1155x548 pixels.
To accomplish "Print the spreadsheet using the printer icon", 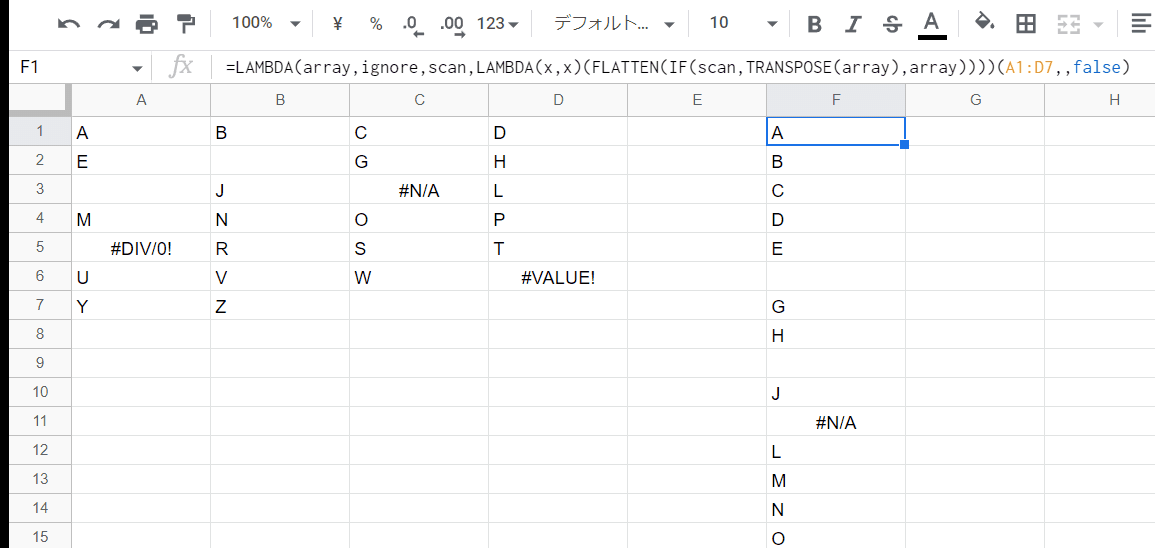I will (147, 24).
